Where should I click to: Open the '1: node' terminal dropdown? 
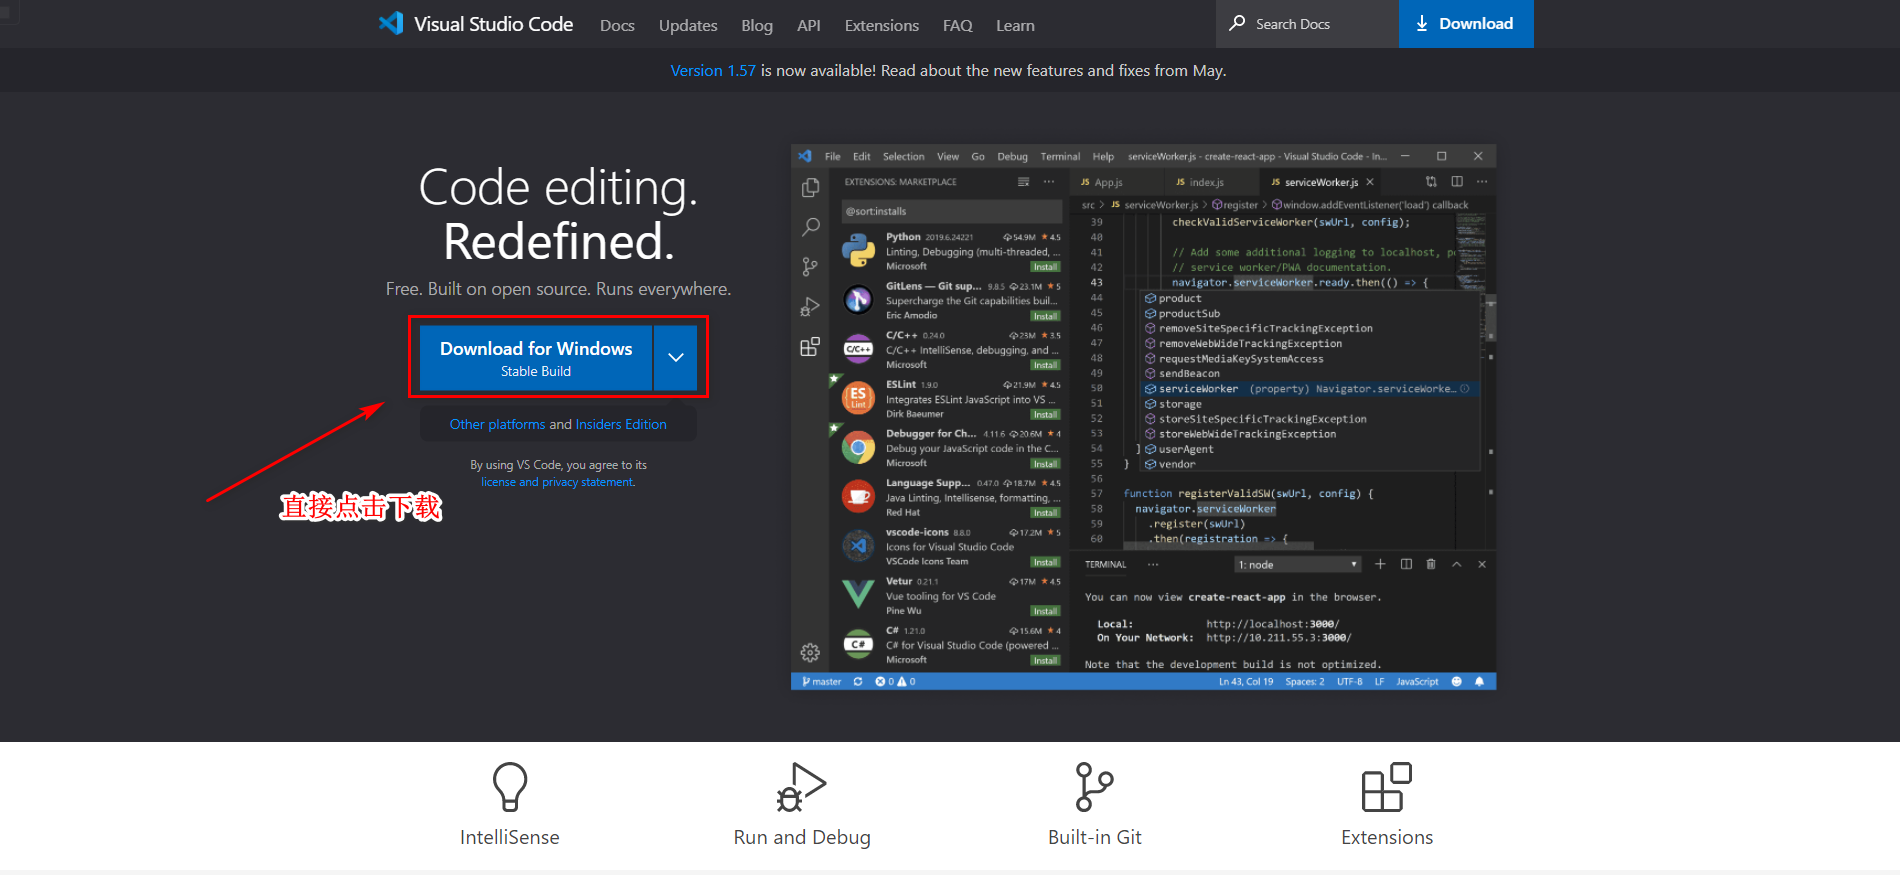[1298, 565]
